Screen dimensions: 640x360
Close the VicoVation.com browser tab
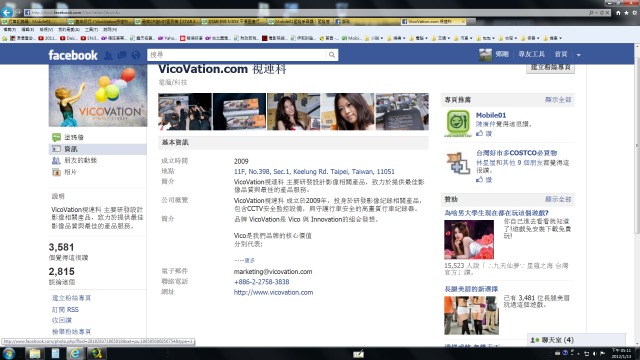pyautogui.click(x=463, y=21)
